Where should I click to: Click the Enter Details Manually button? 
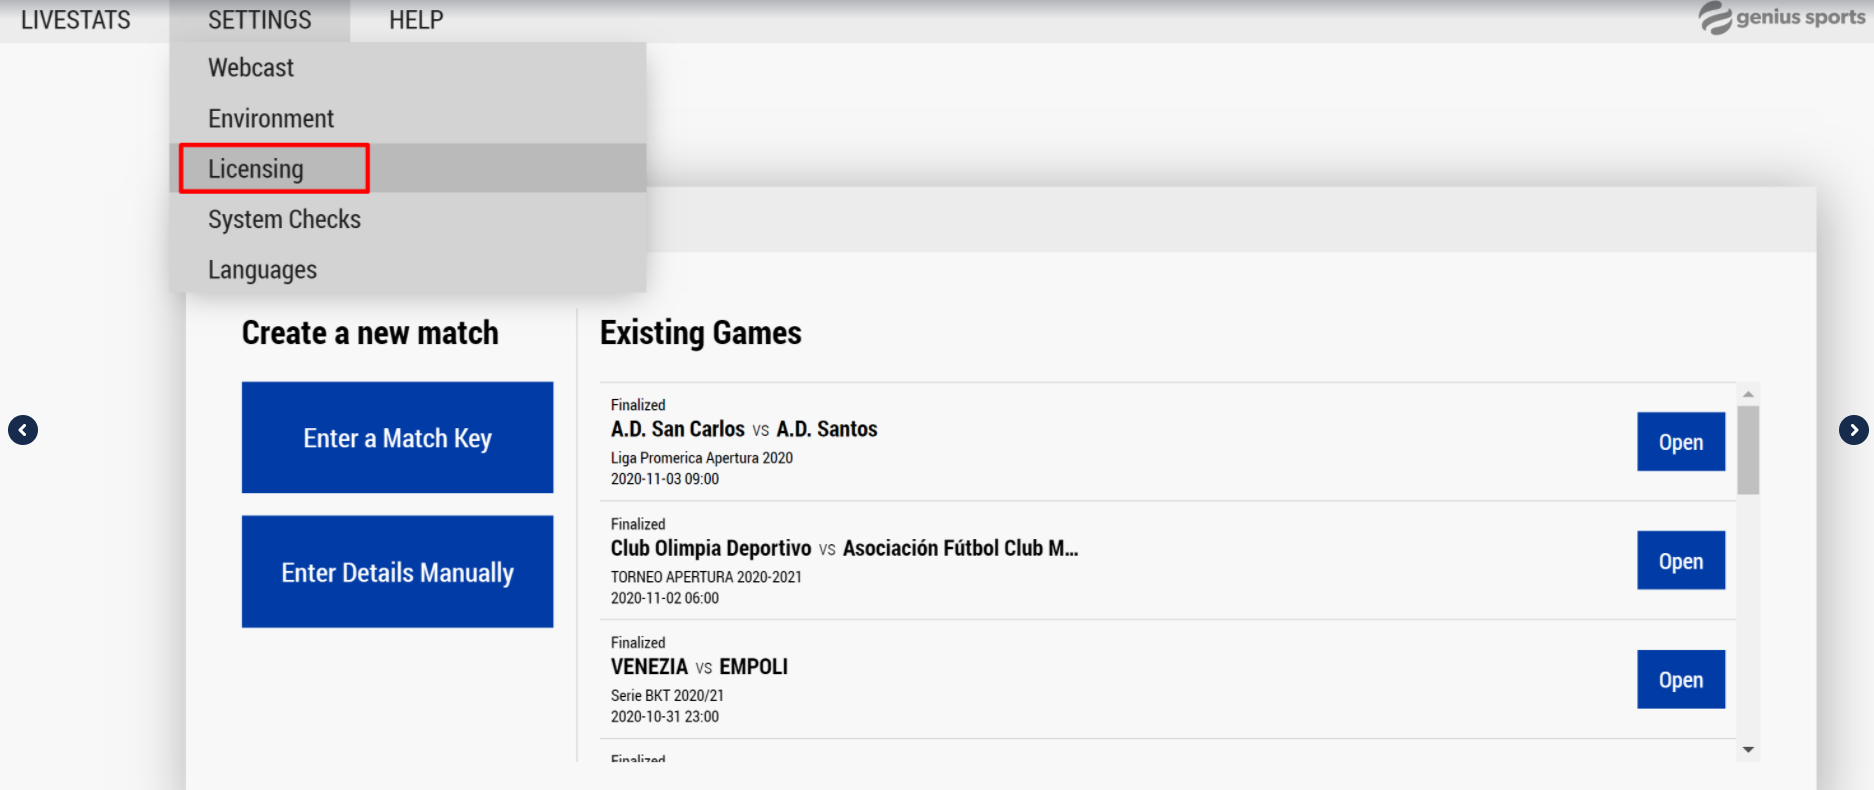(397, 572)
